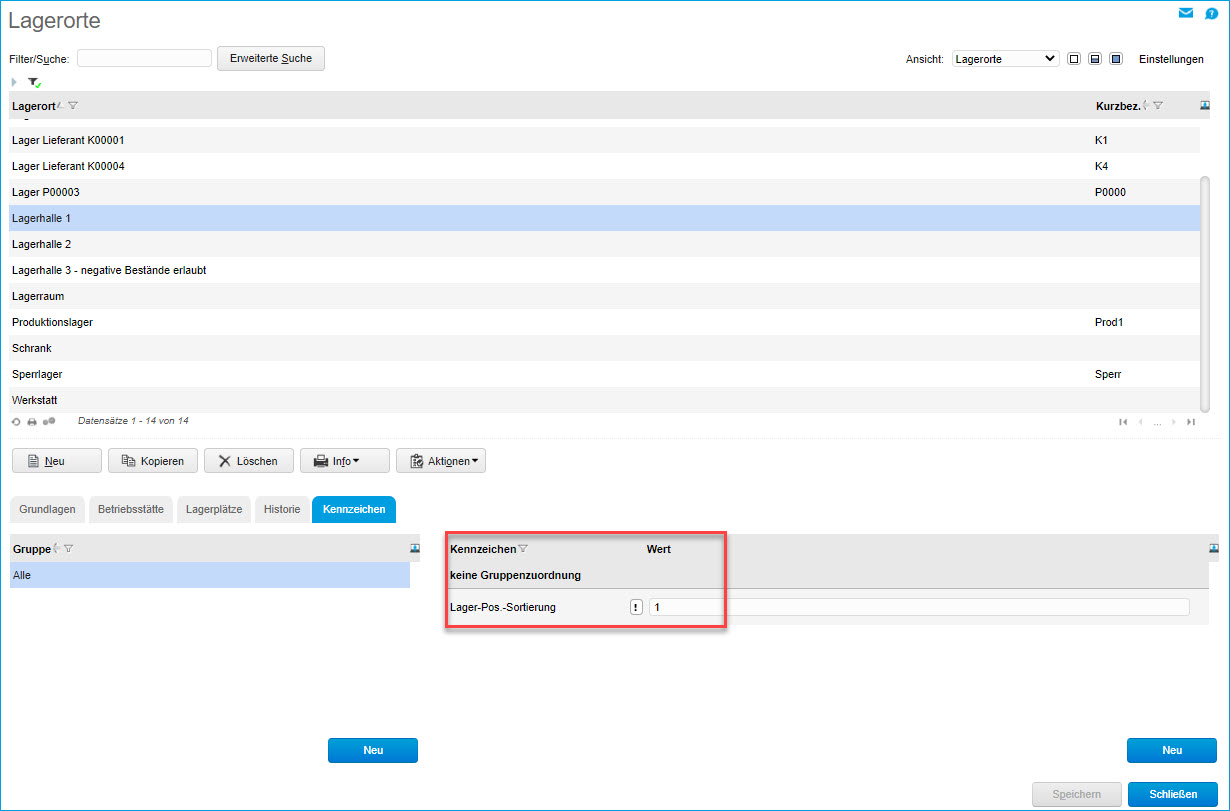Click the active filter funnel icon below search
1230x811 pixels.
pyautogui.click(x=34, y=82)
